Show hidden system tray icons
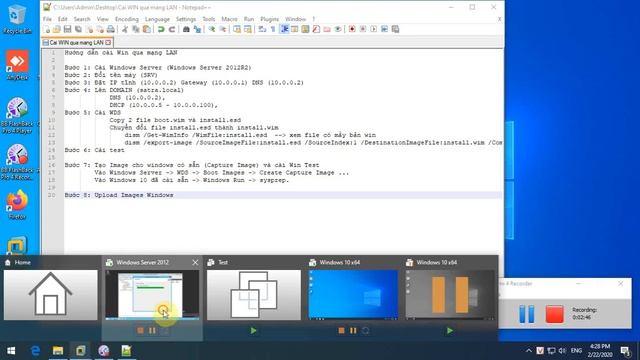Viewport: 640px width, 360px height. [529, 351]
